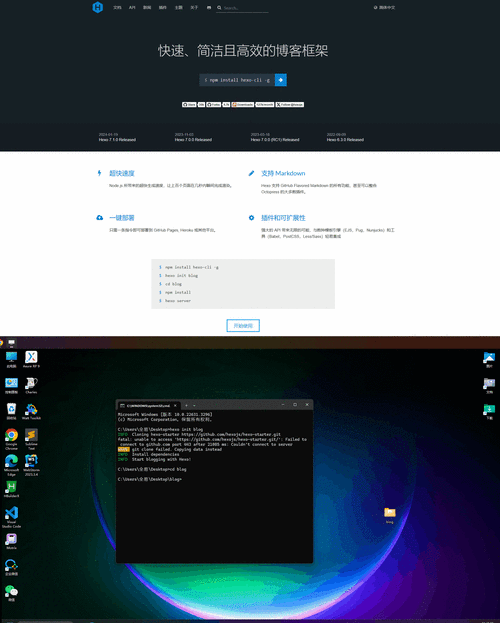
Task: Click the 开始使用 button
Action: [x=243, y=325]
